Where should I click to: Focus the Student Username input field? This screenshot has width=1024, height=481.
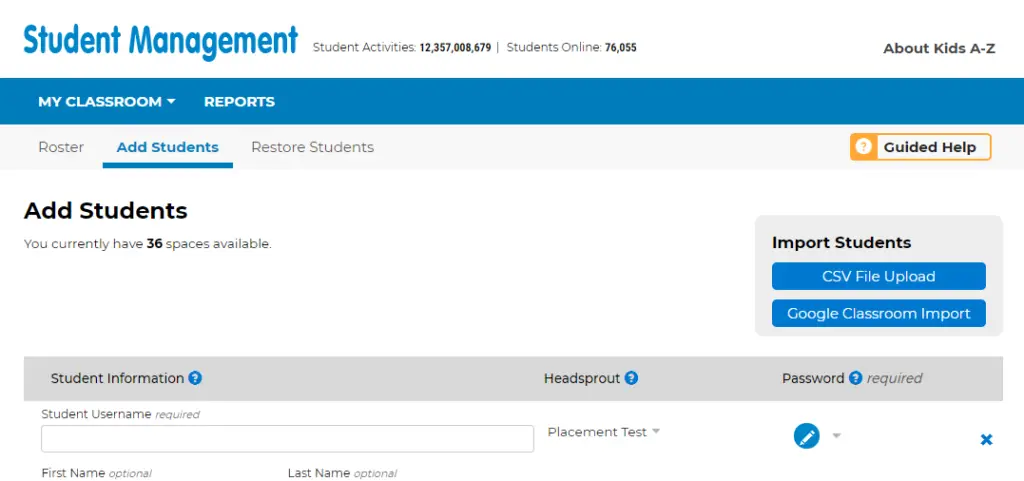[287, 439]
